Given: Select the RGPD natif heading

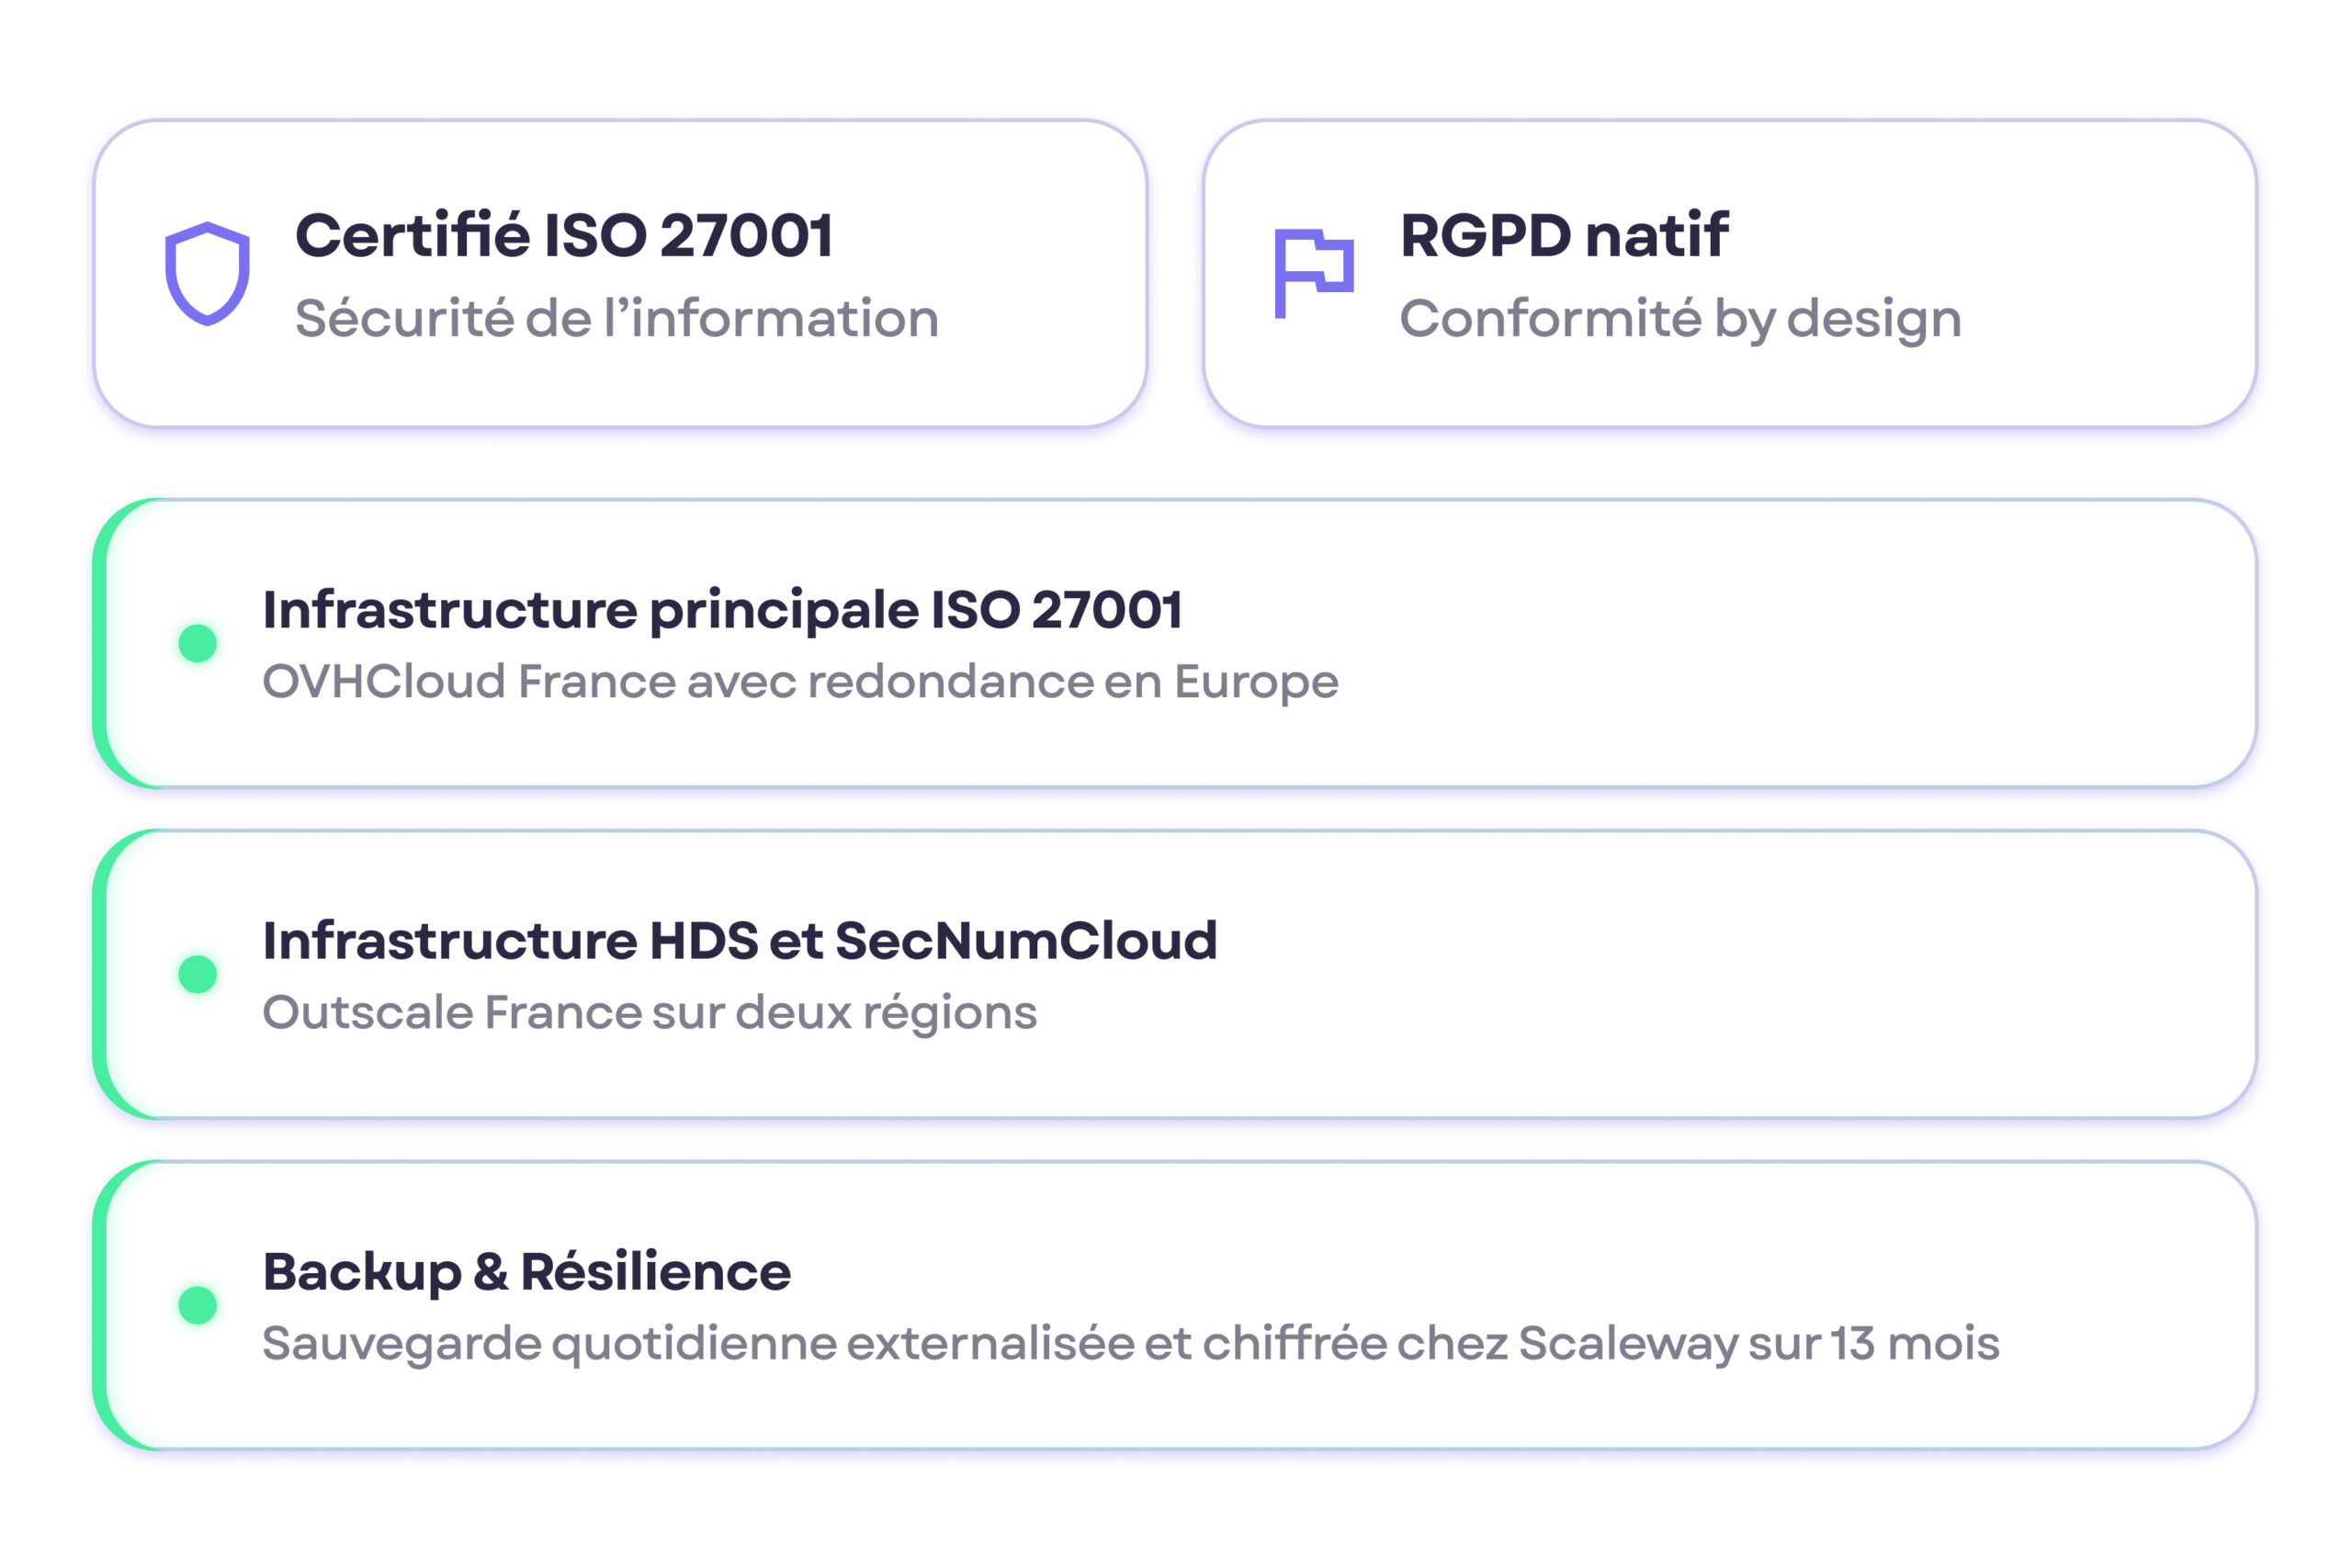Looking at the screenshot, I should (1563, 236).
